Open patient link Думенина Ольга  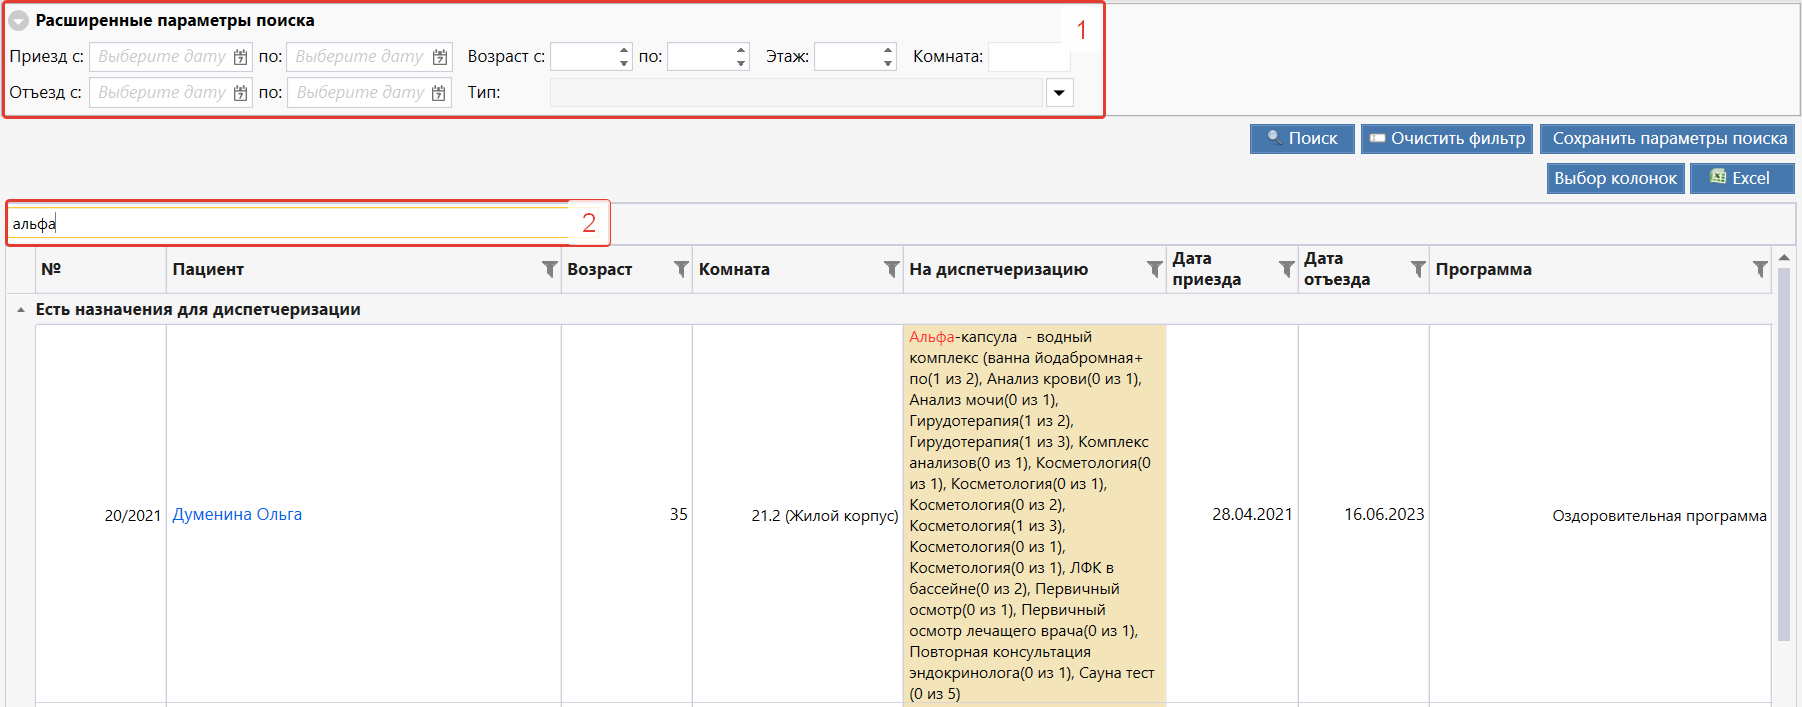pos(237,514)
